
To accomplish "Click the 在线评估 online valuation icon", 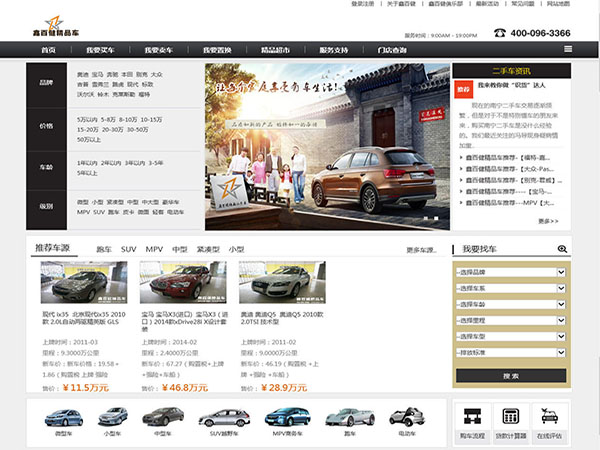I will tap(549, 420).
